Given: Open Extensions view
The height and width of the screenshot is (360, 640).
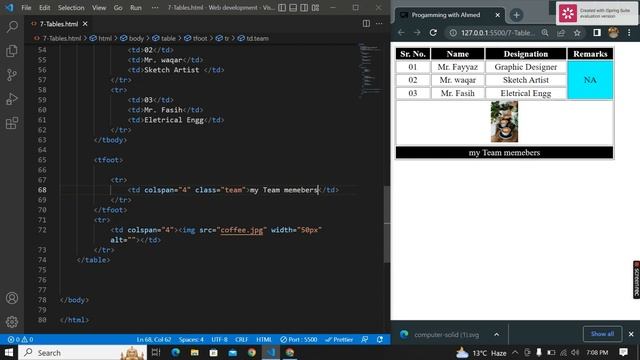Looking at the screenshot, I should [x=12, y=123].
